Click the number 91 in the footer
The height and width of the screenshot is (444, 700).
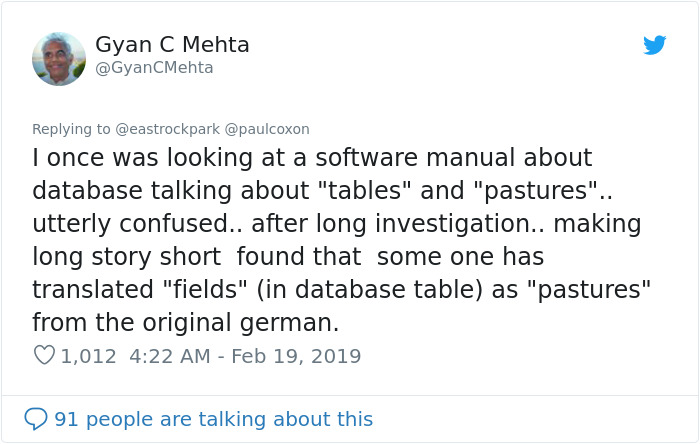tap(66, 419)
